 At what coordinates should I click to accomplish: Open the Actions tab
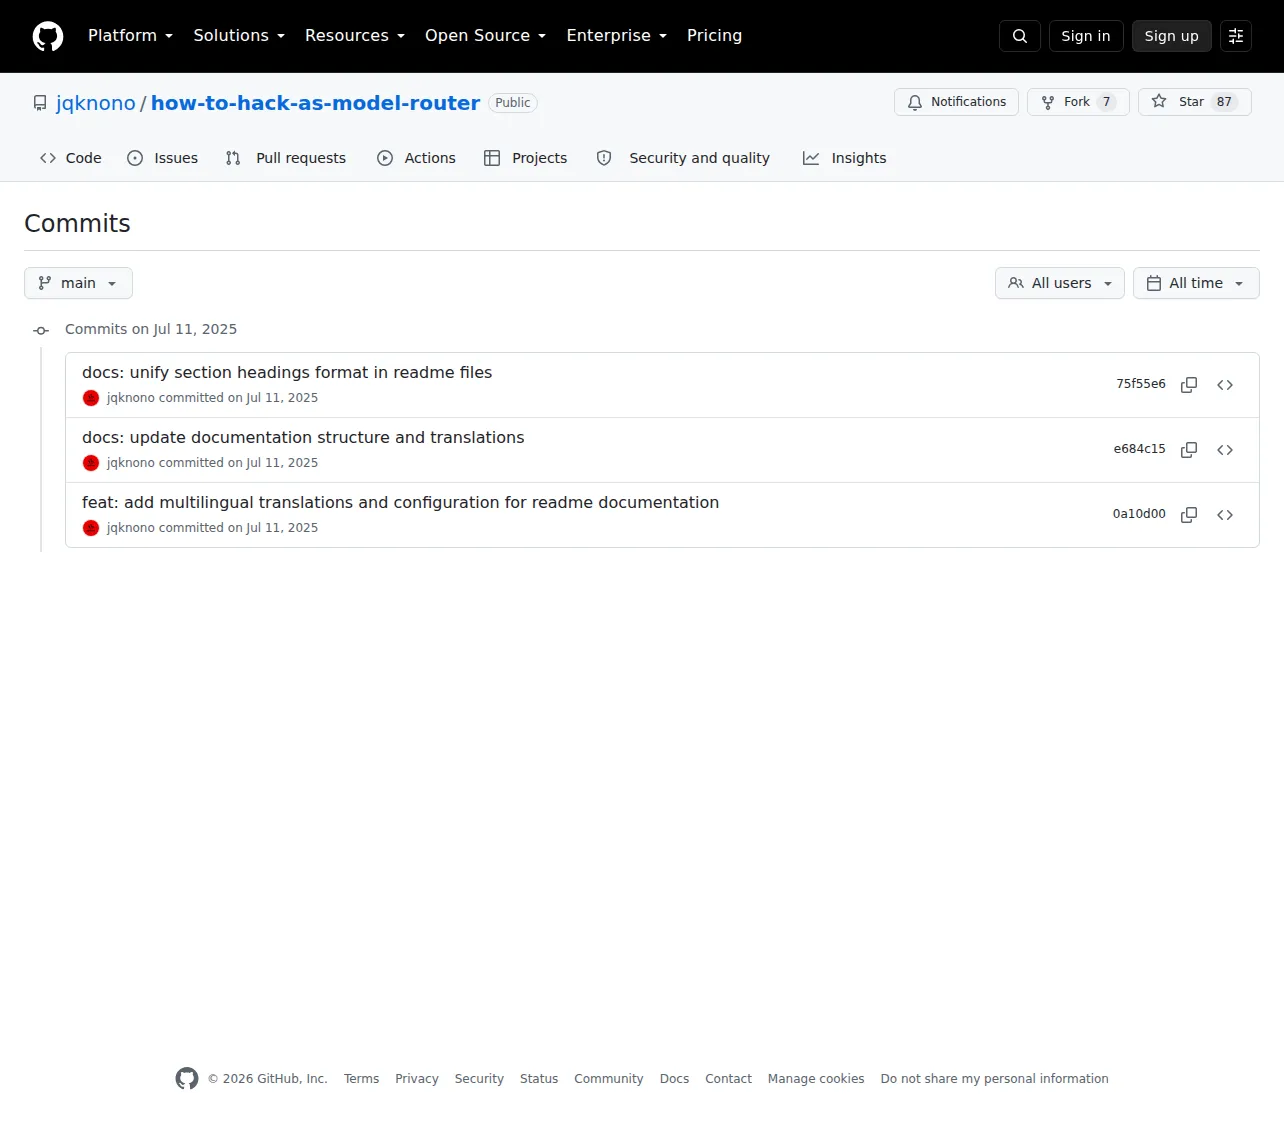pos(416,158)
